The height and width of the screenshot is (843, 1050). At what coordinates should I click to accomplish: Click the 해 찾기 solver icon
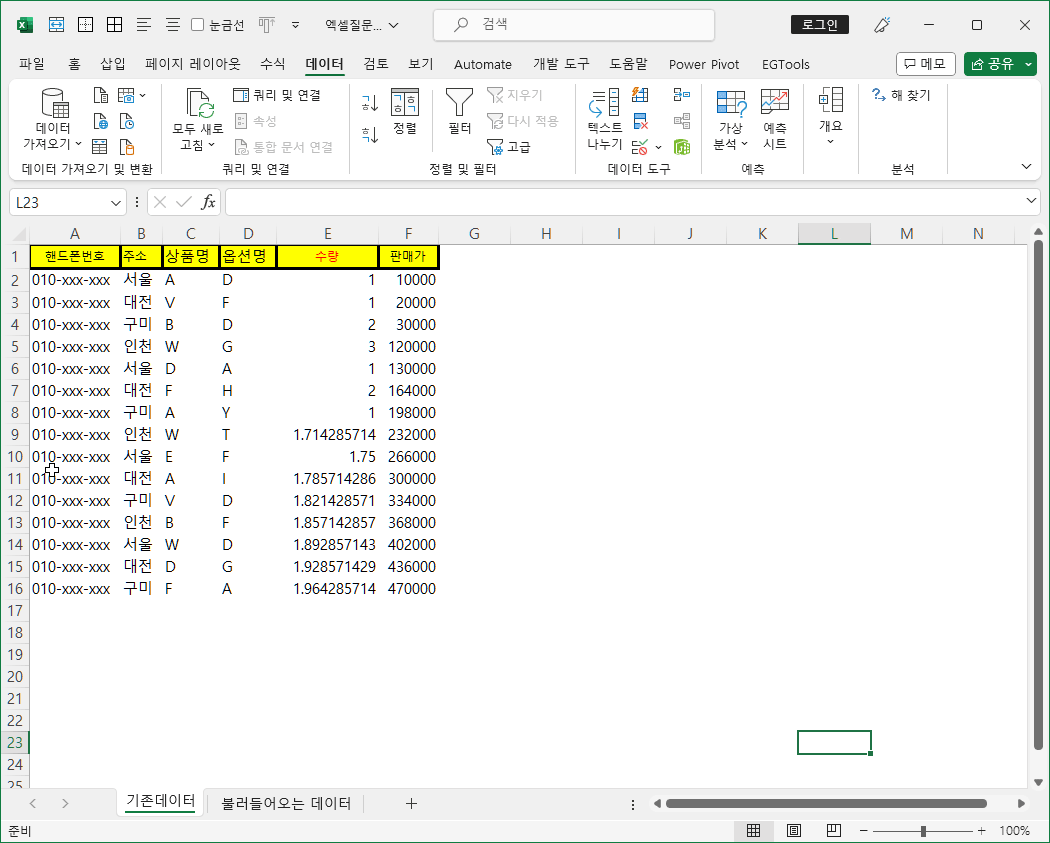coord(879,94)
